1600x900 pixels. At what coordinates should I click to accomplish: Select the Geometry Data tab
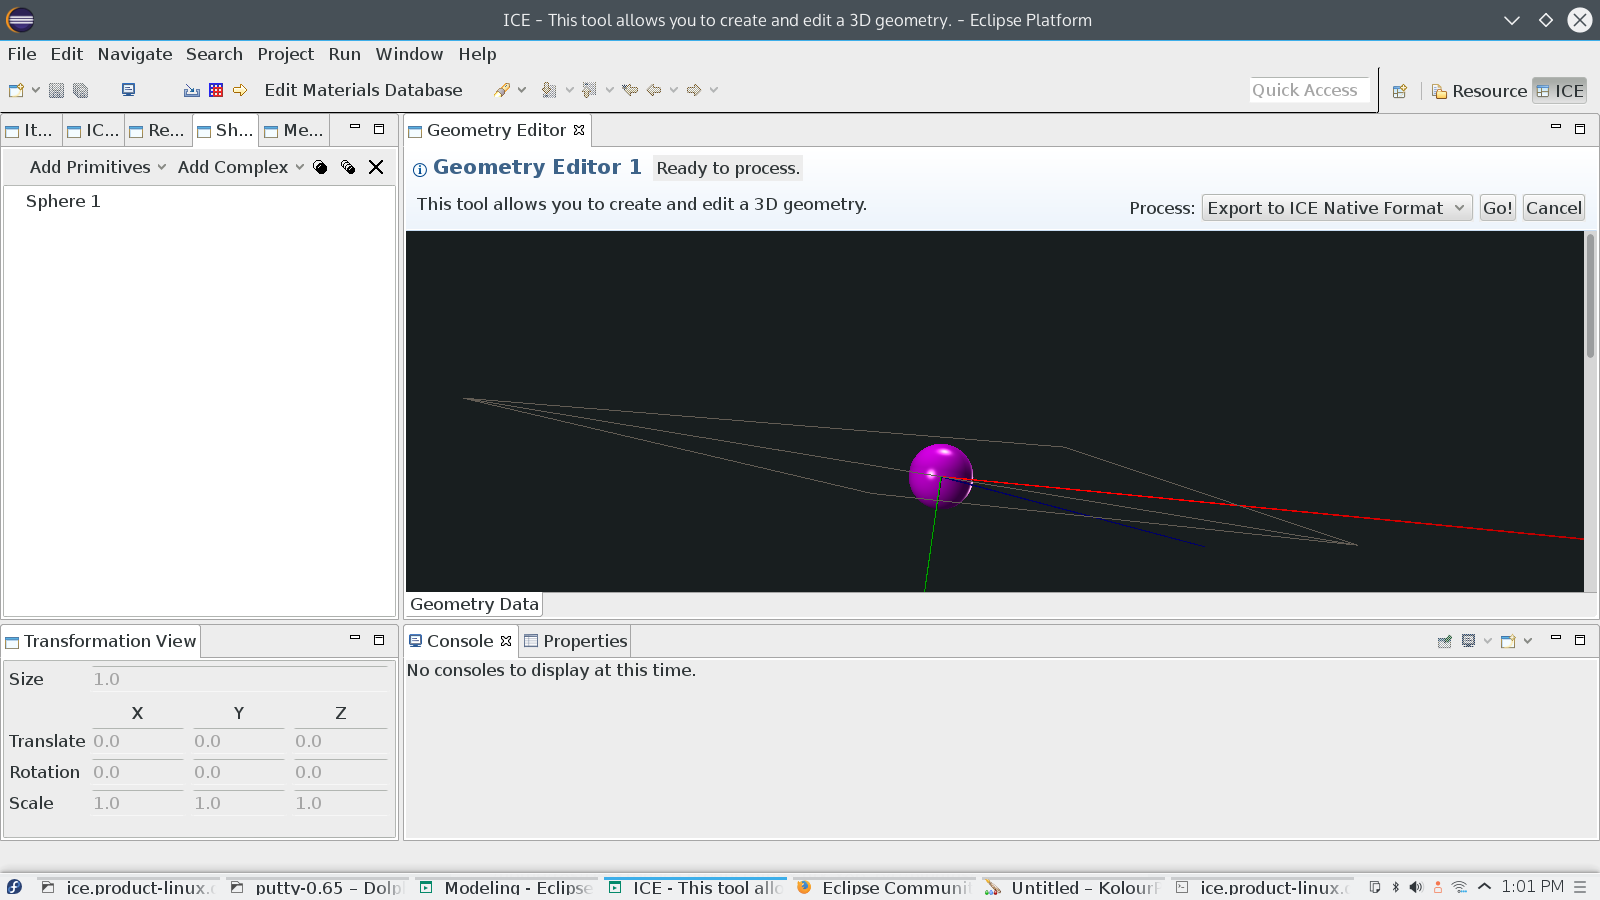point(474,604)
